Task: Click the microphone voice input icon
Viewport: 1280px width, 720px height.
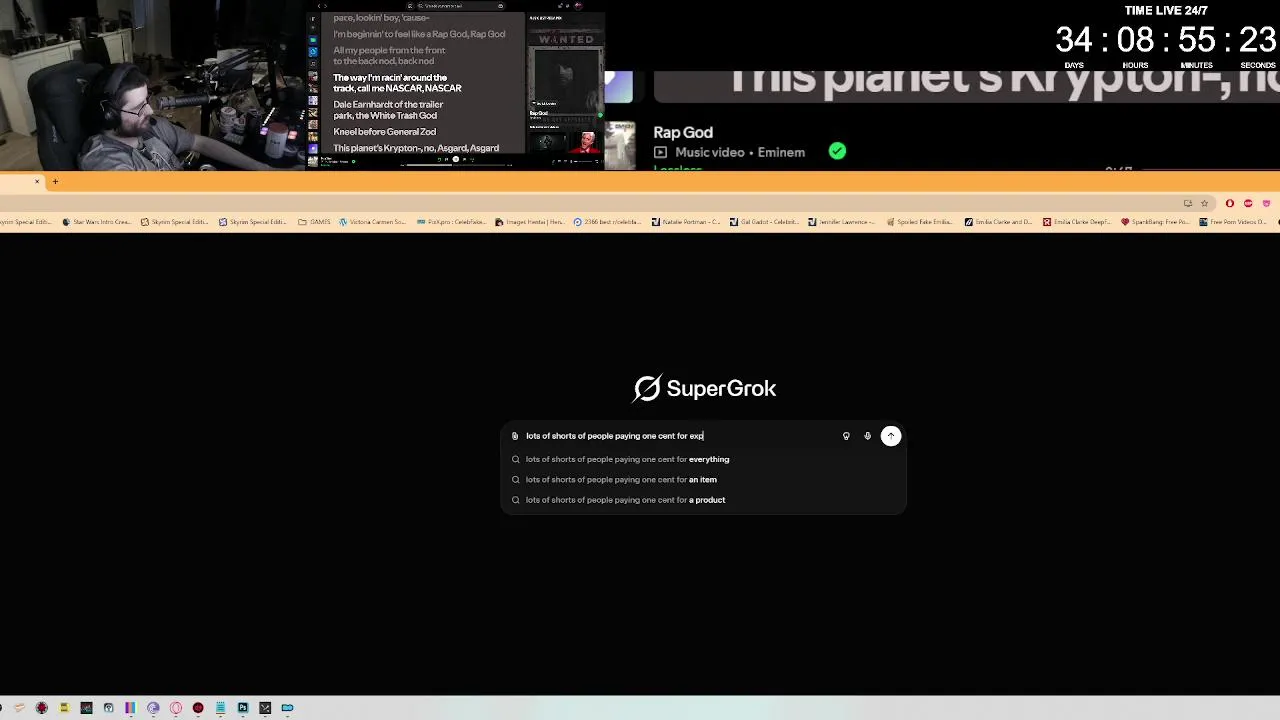Action: coord(867,436)
